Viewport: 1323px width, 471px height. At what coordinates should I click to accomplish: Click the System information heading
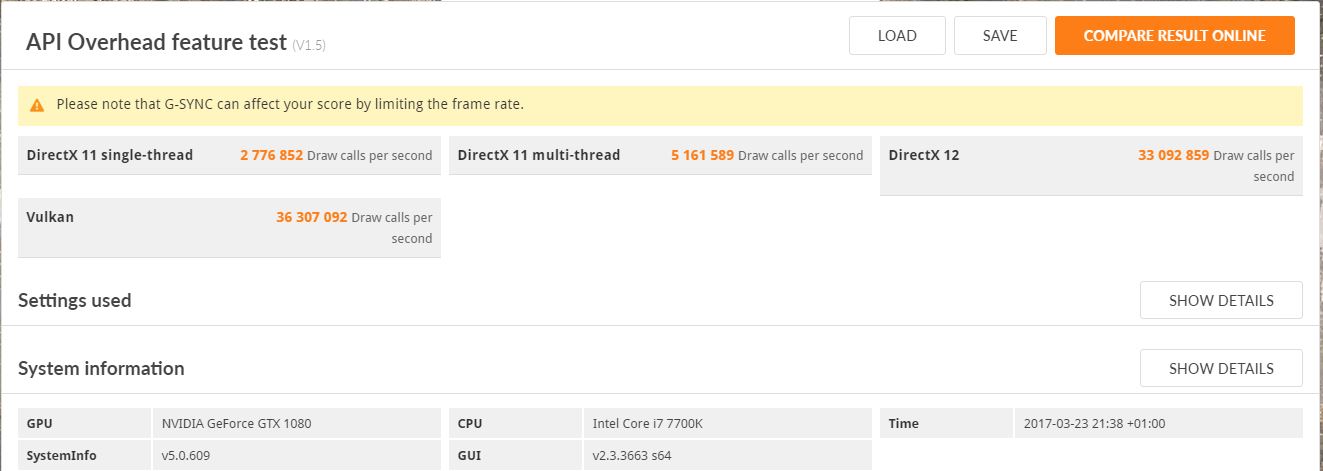coord(101,368)
